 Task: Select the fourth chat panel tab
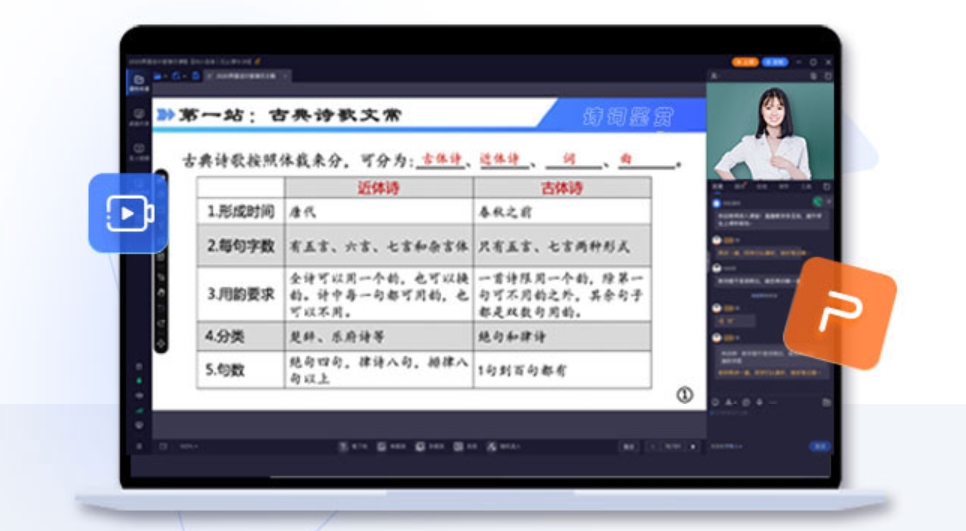point(784,186)
